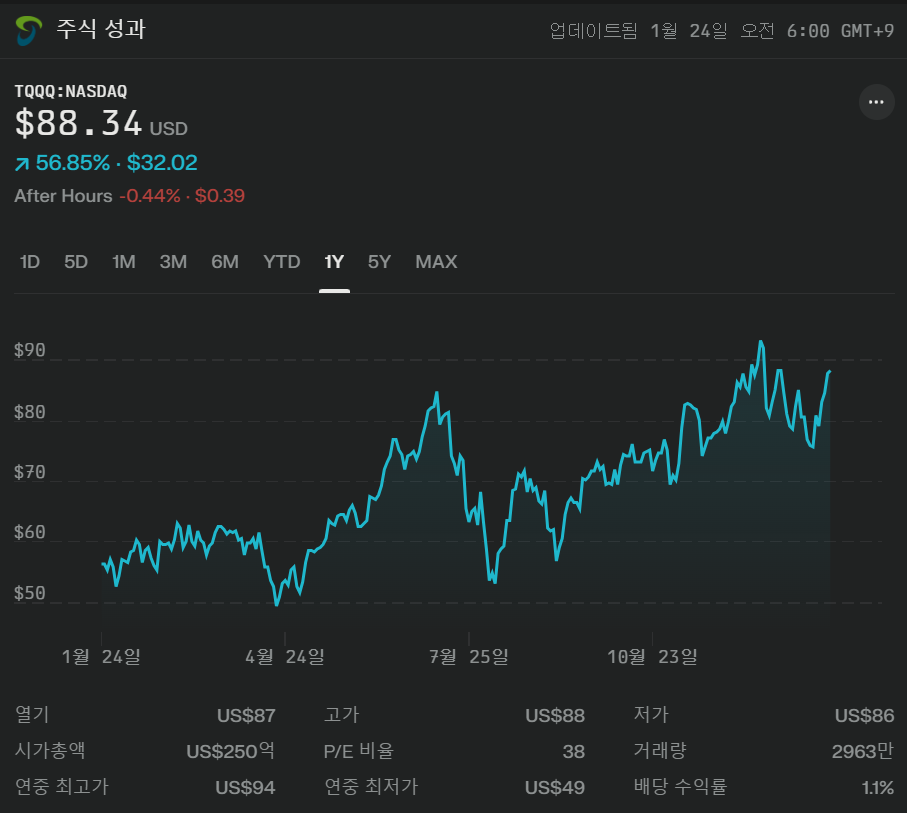Viewport: 907px width, 813px height.
Task: Click the $32.02 change amount
Action: [162, 163]
